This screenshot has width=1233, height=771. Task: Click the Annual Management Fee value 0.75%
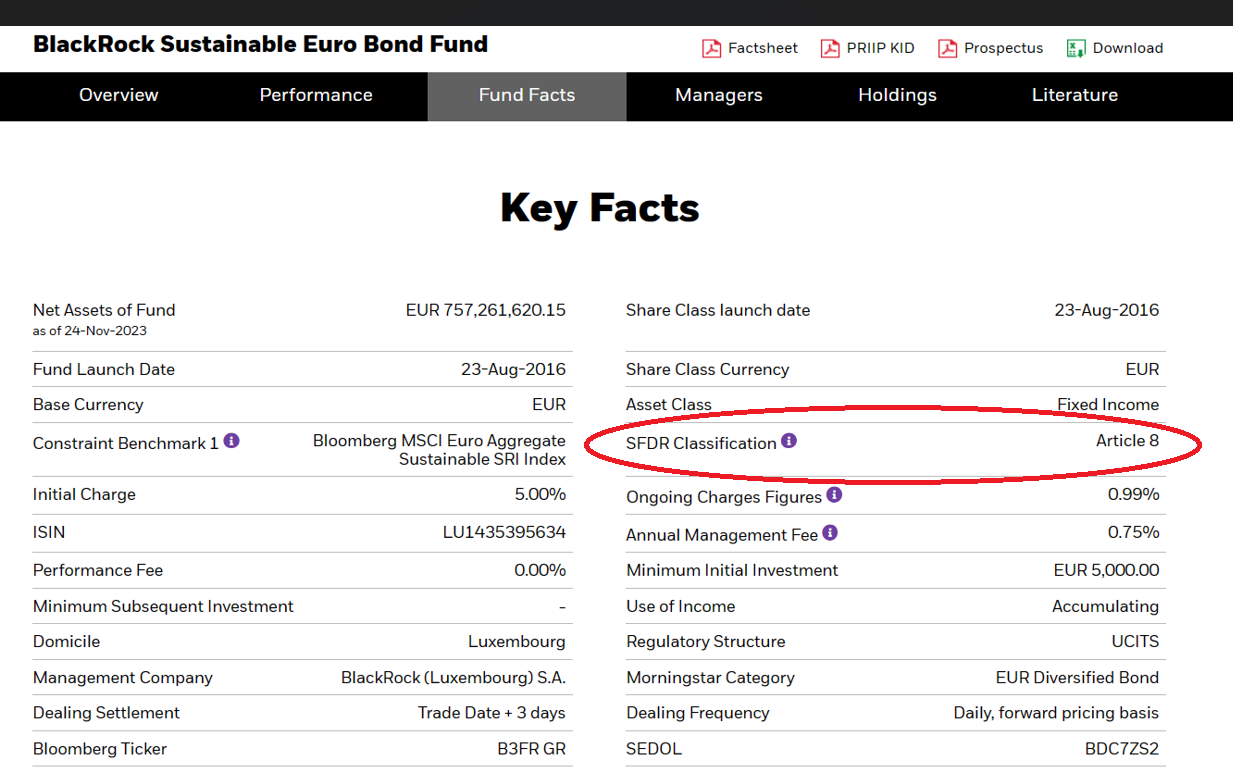[x=1134, y=532]
